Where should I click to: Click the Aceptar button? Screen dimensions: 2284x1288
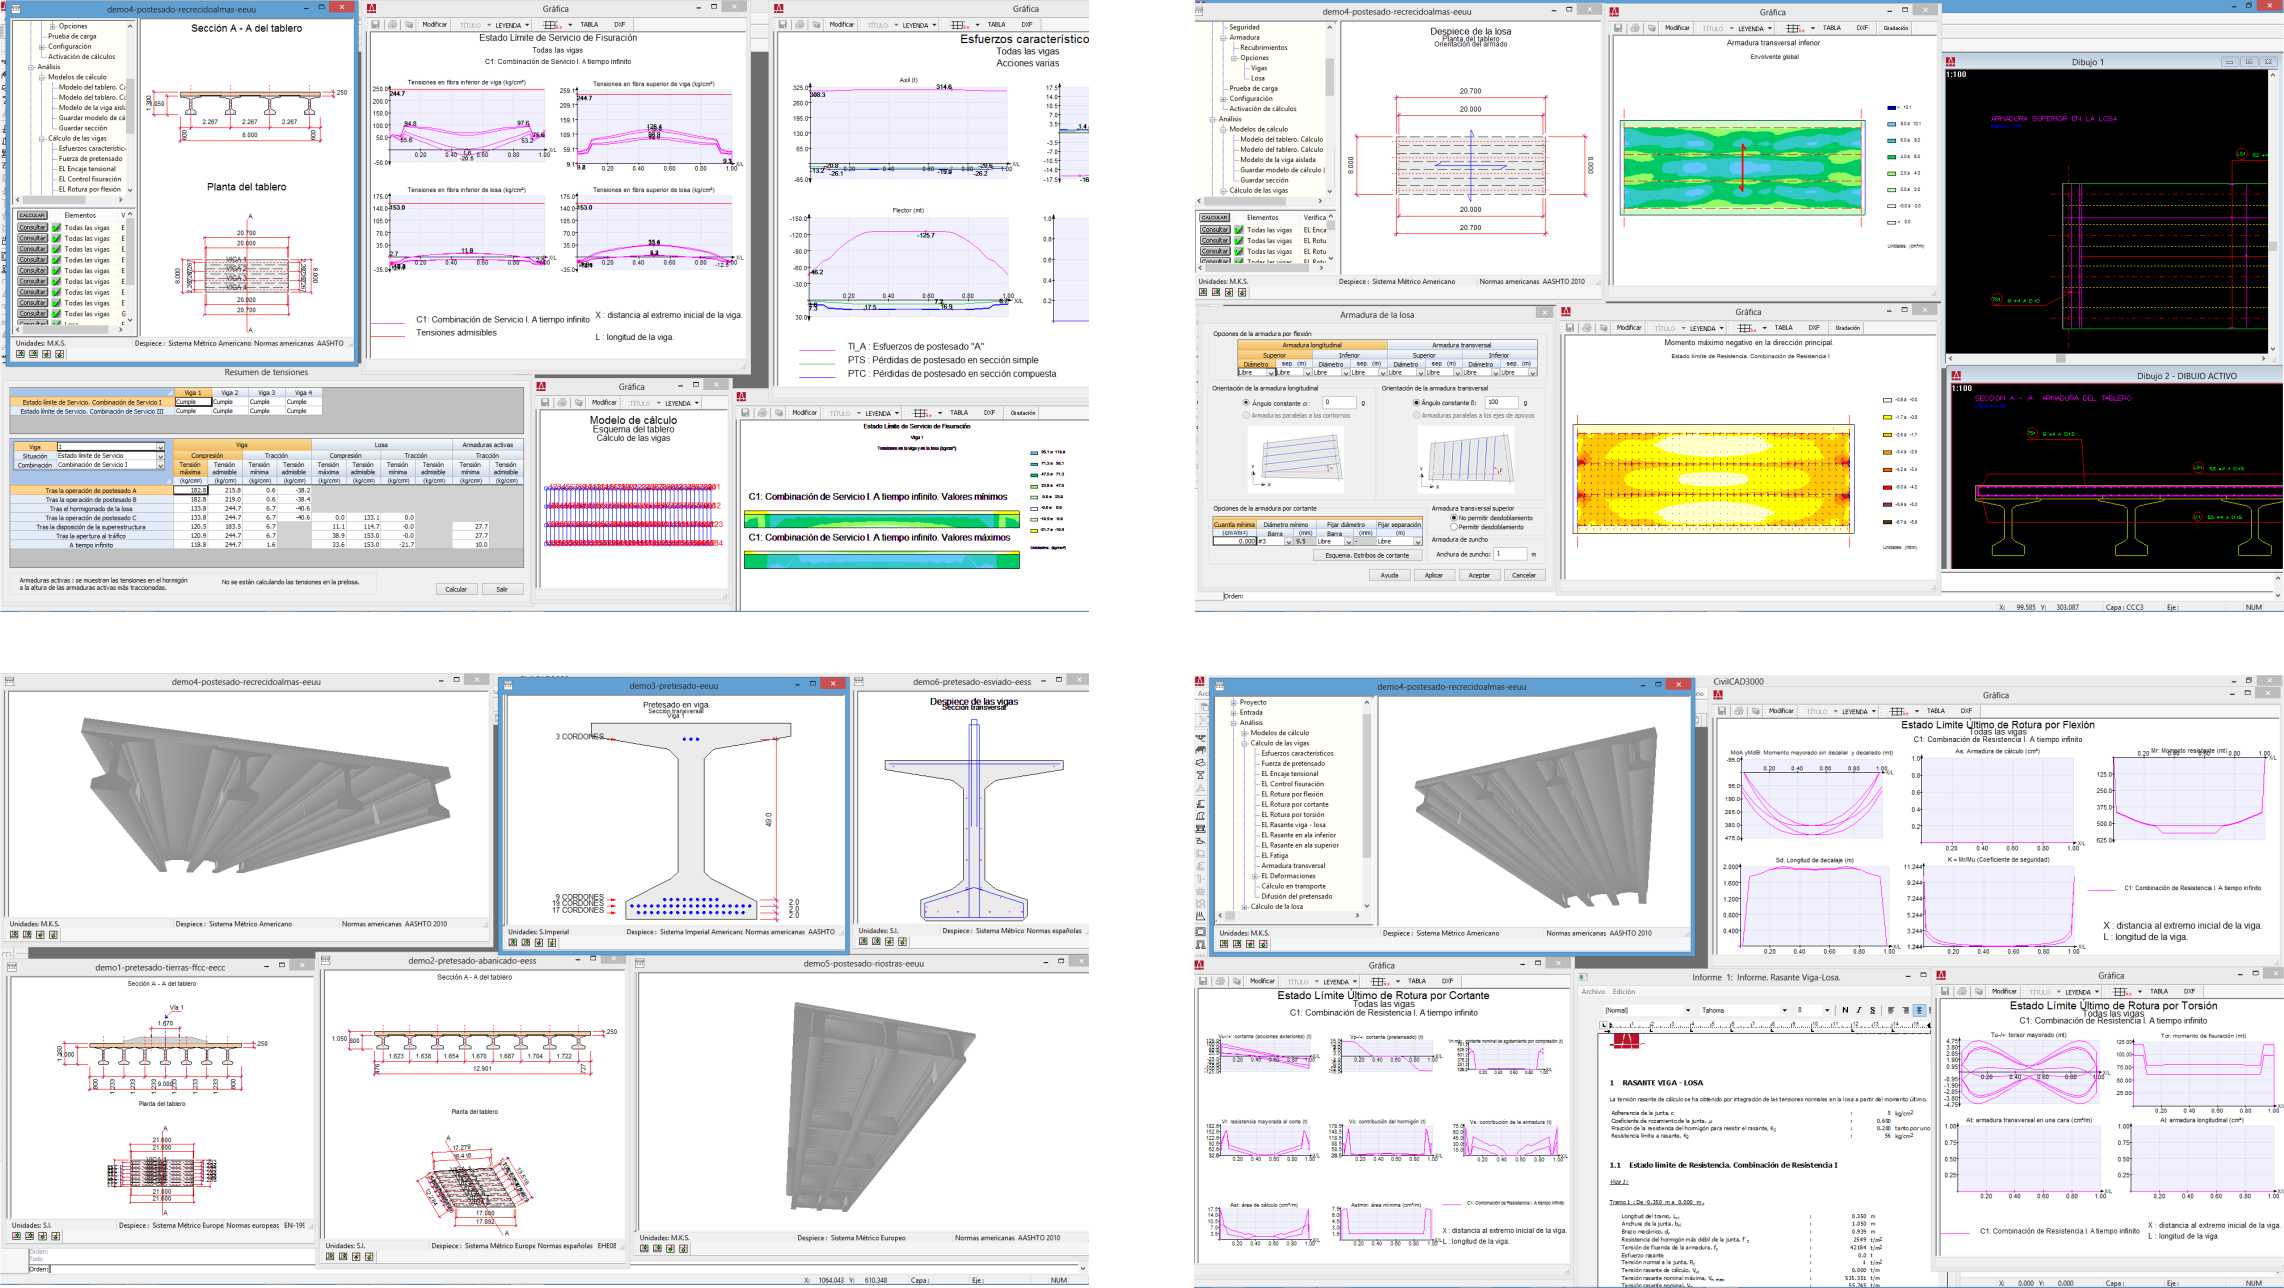pos(1479,575)
